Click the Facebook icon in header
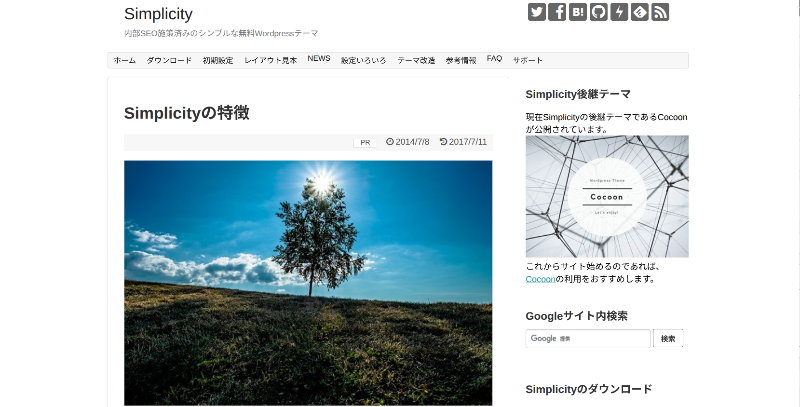This screenshot has height=407, width=800. [x=558, y=12]
